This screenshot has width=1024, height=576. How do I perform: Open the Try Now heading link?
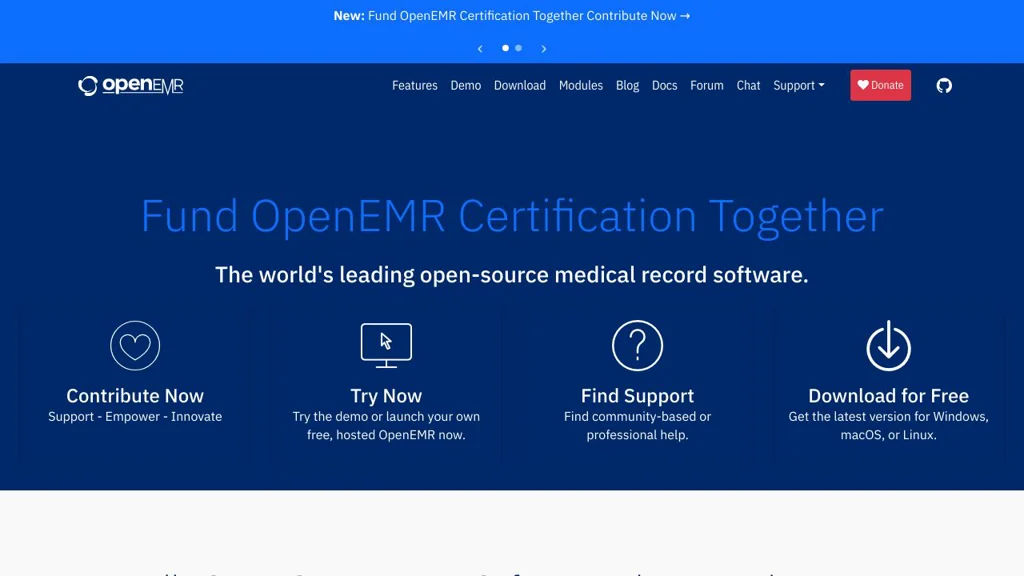pos(386,396)
